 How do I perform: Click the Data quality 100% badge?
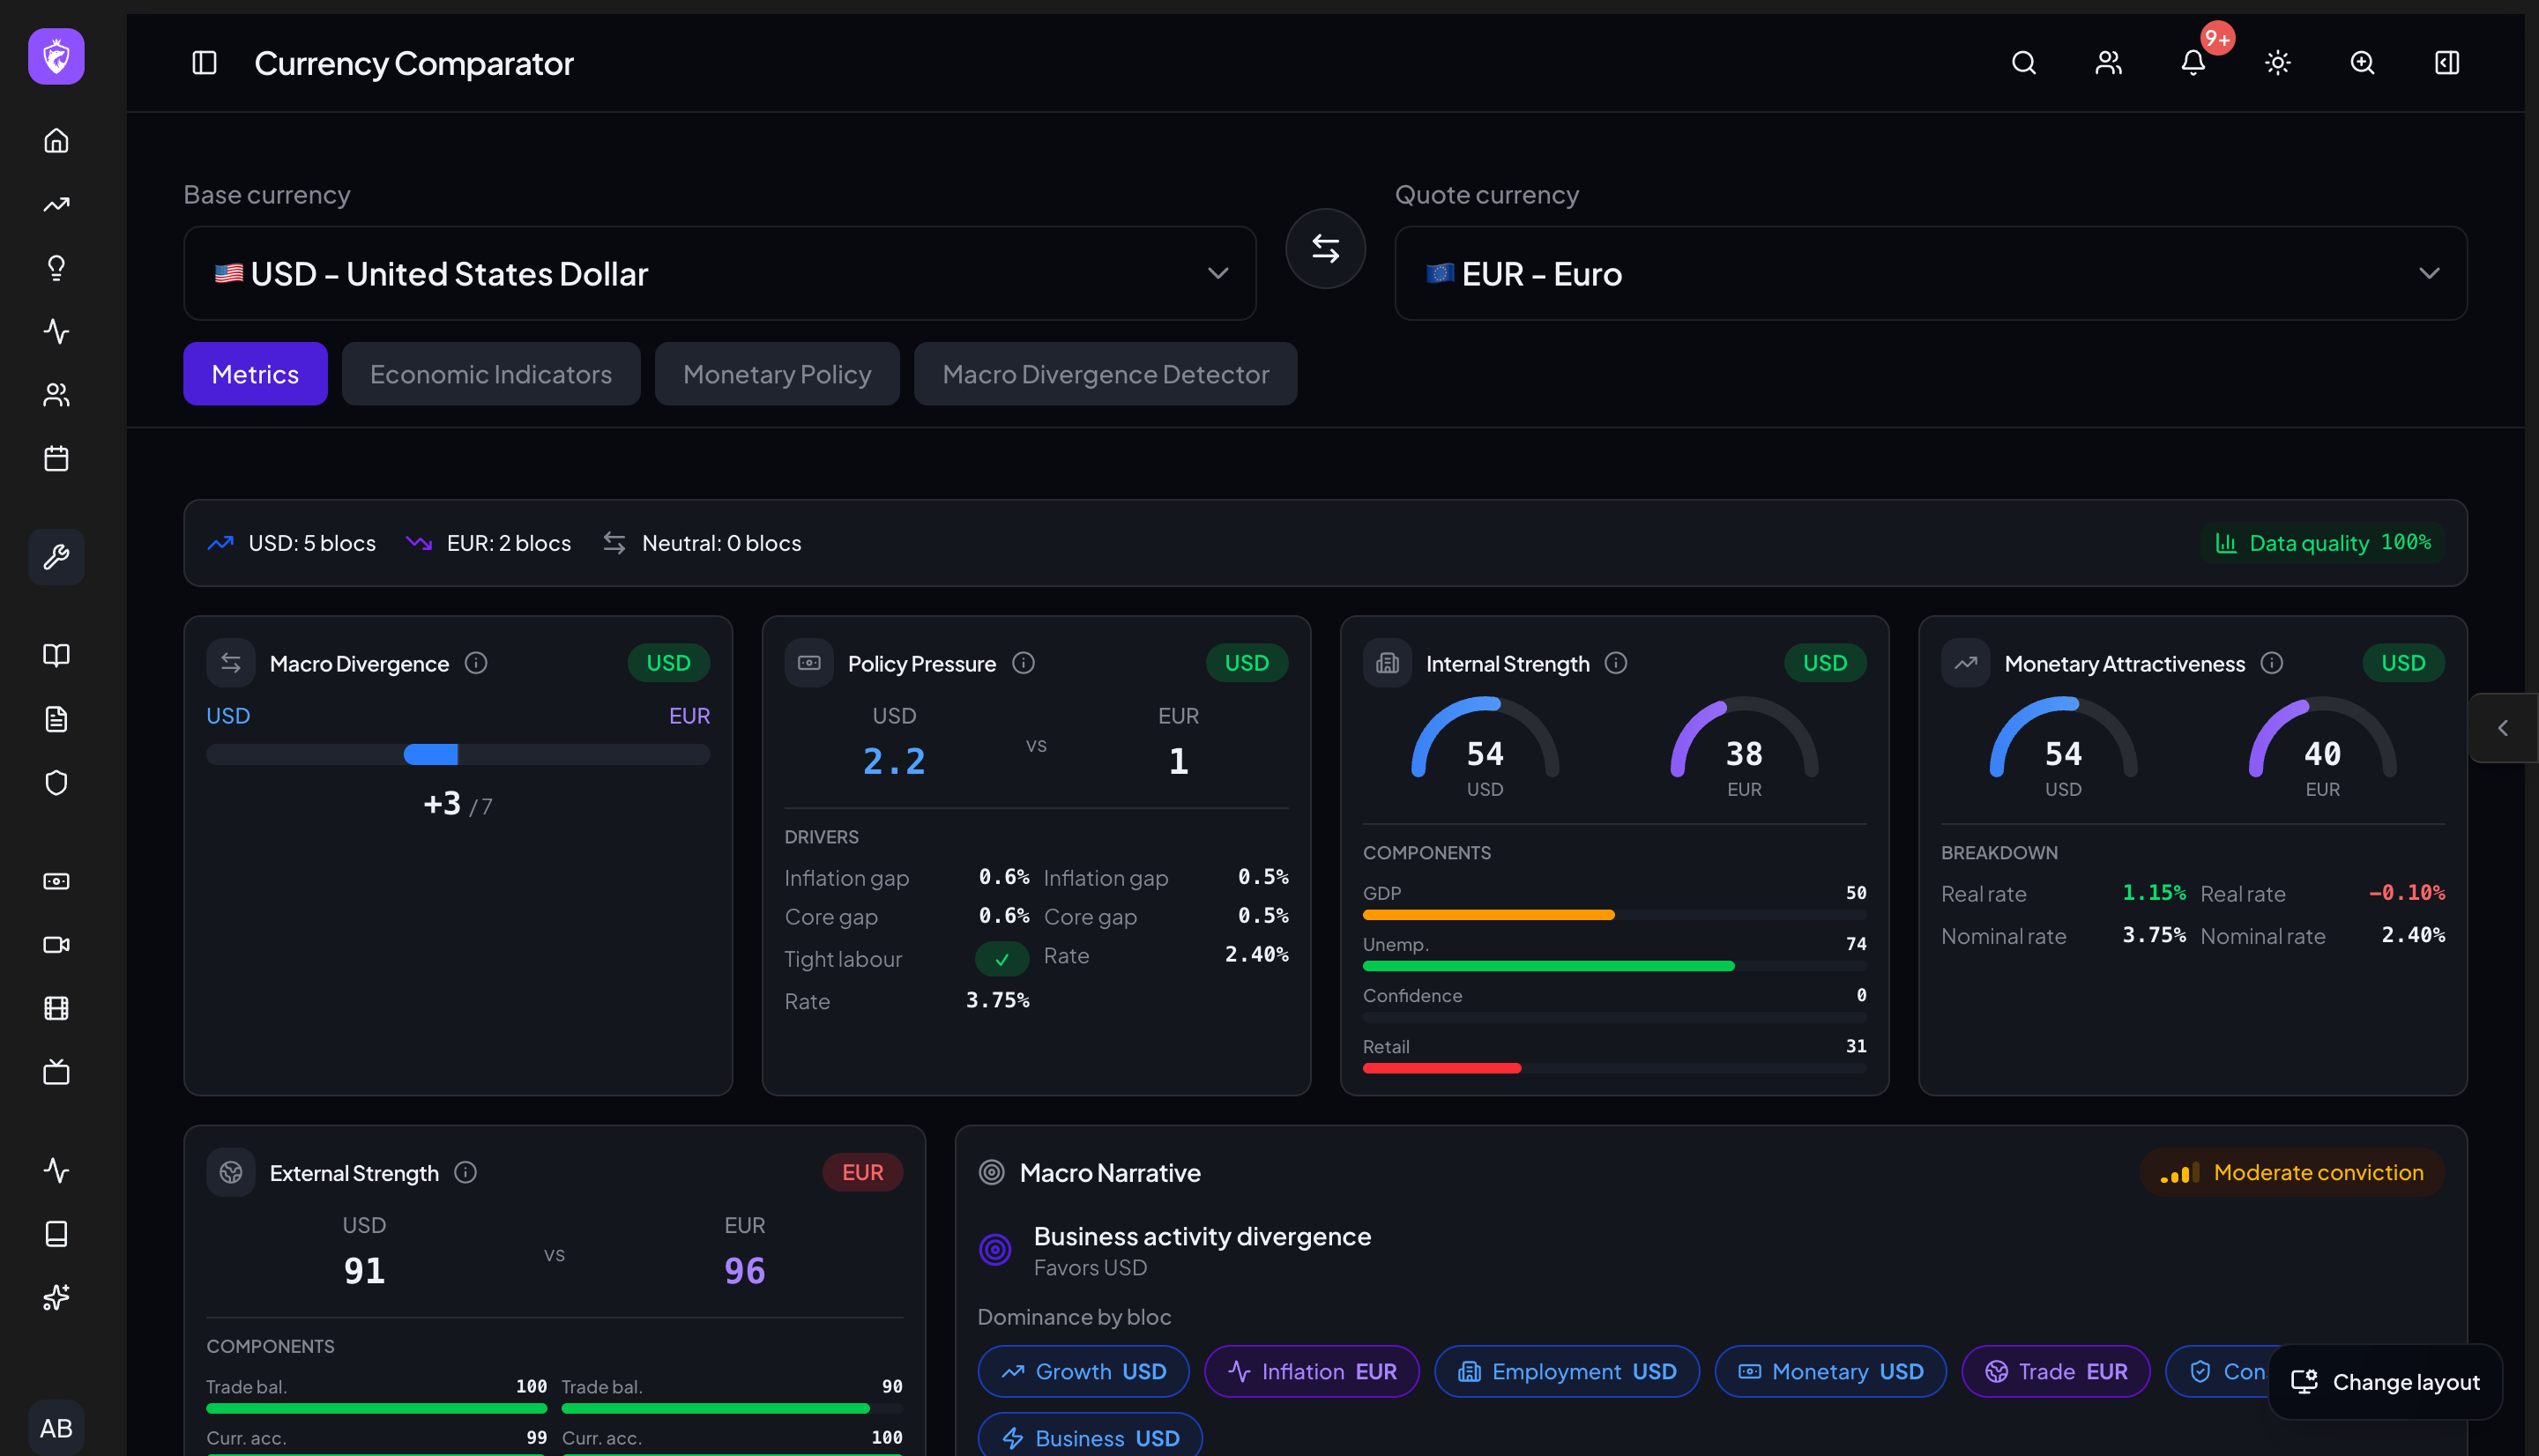pos(2322,543)
